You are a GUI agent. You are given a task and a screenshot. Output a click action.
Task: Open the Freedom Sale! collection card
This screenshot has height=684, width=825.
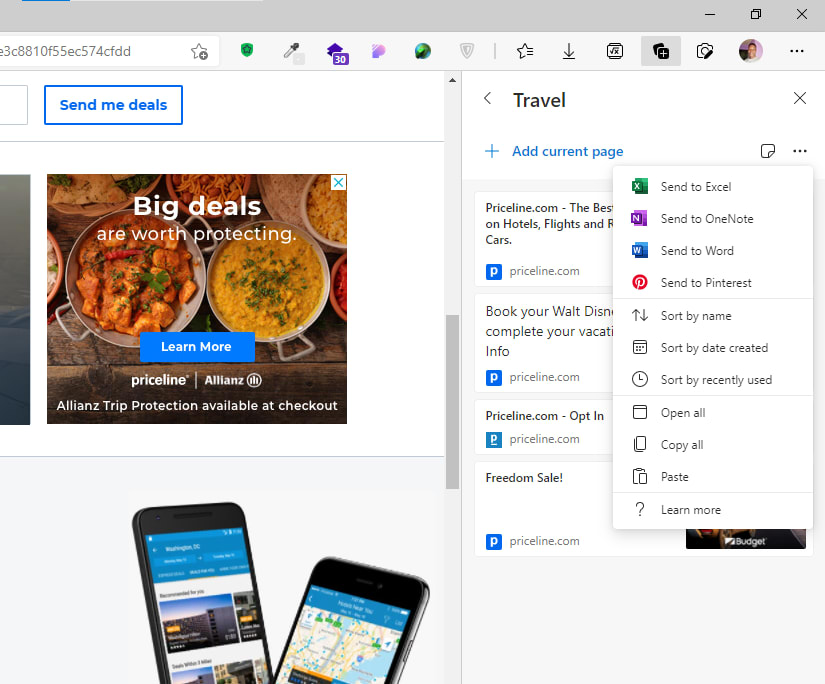(544, 509)
